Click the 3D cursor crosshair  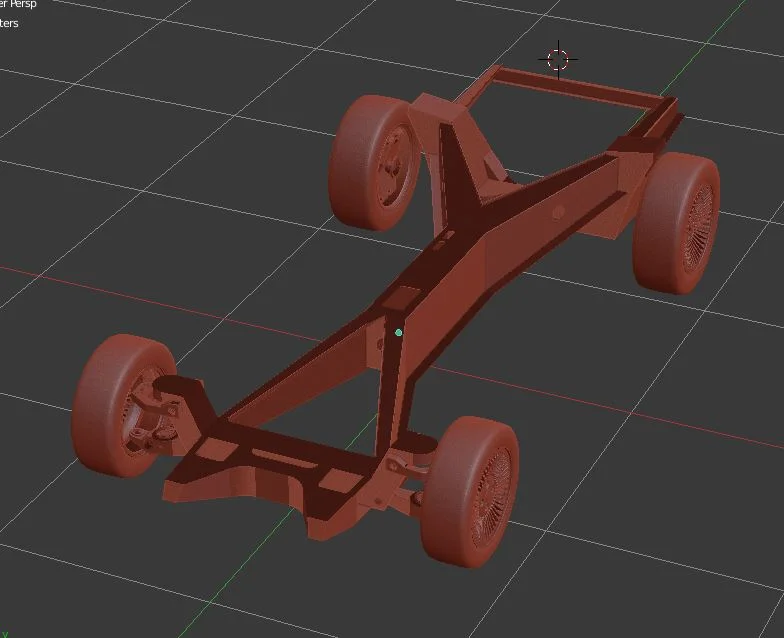558,60
